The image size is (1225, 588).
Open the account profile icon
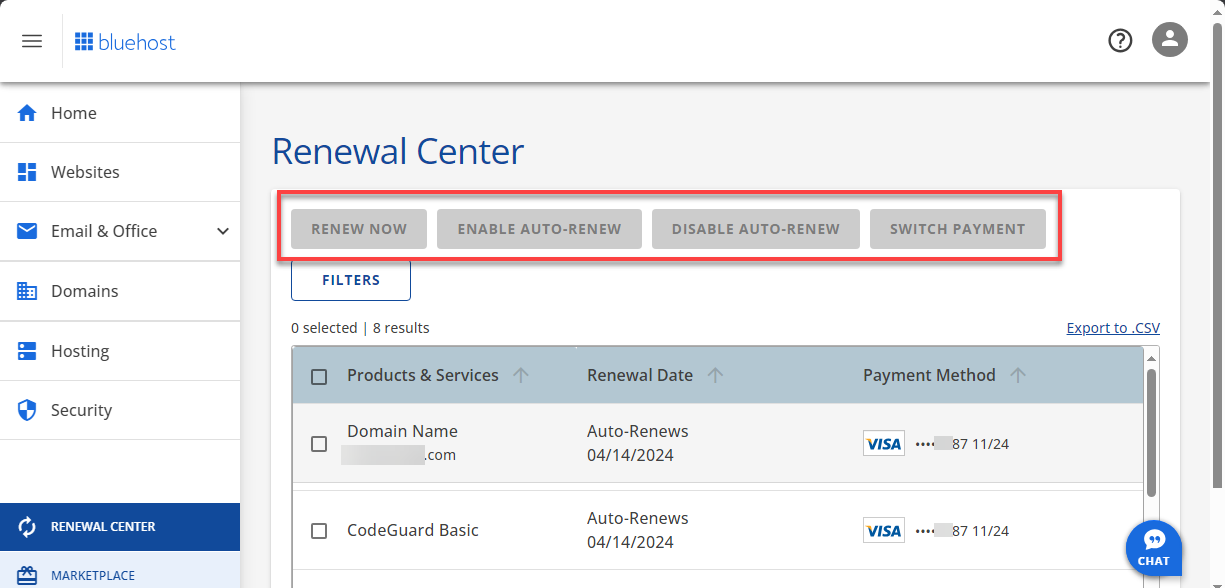pyautogui.click(x=1169, y=40)
